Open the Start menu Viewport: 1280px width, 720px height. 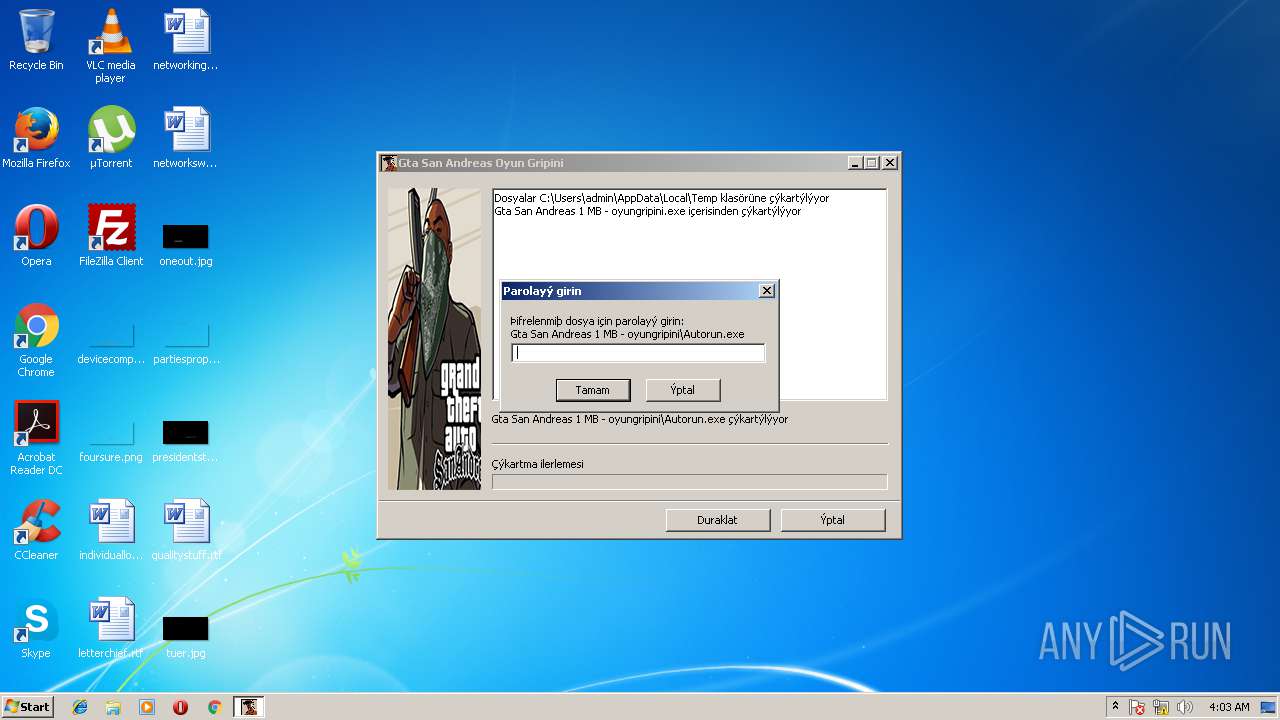tap(28, 707)
